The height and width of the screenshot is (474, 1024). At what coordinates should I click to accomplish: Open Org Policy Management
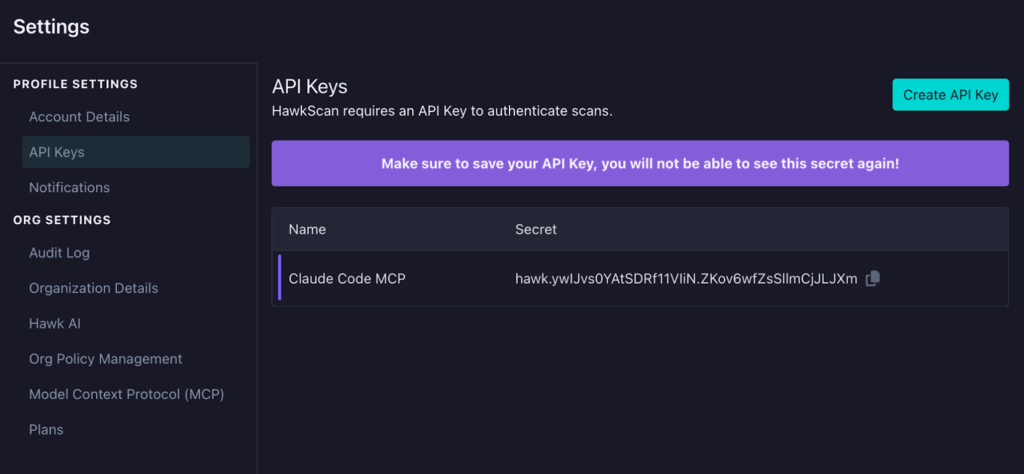point(105,359)
